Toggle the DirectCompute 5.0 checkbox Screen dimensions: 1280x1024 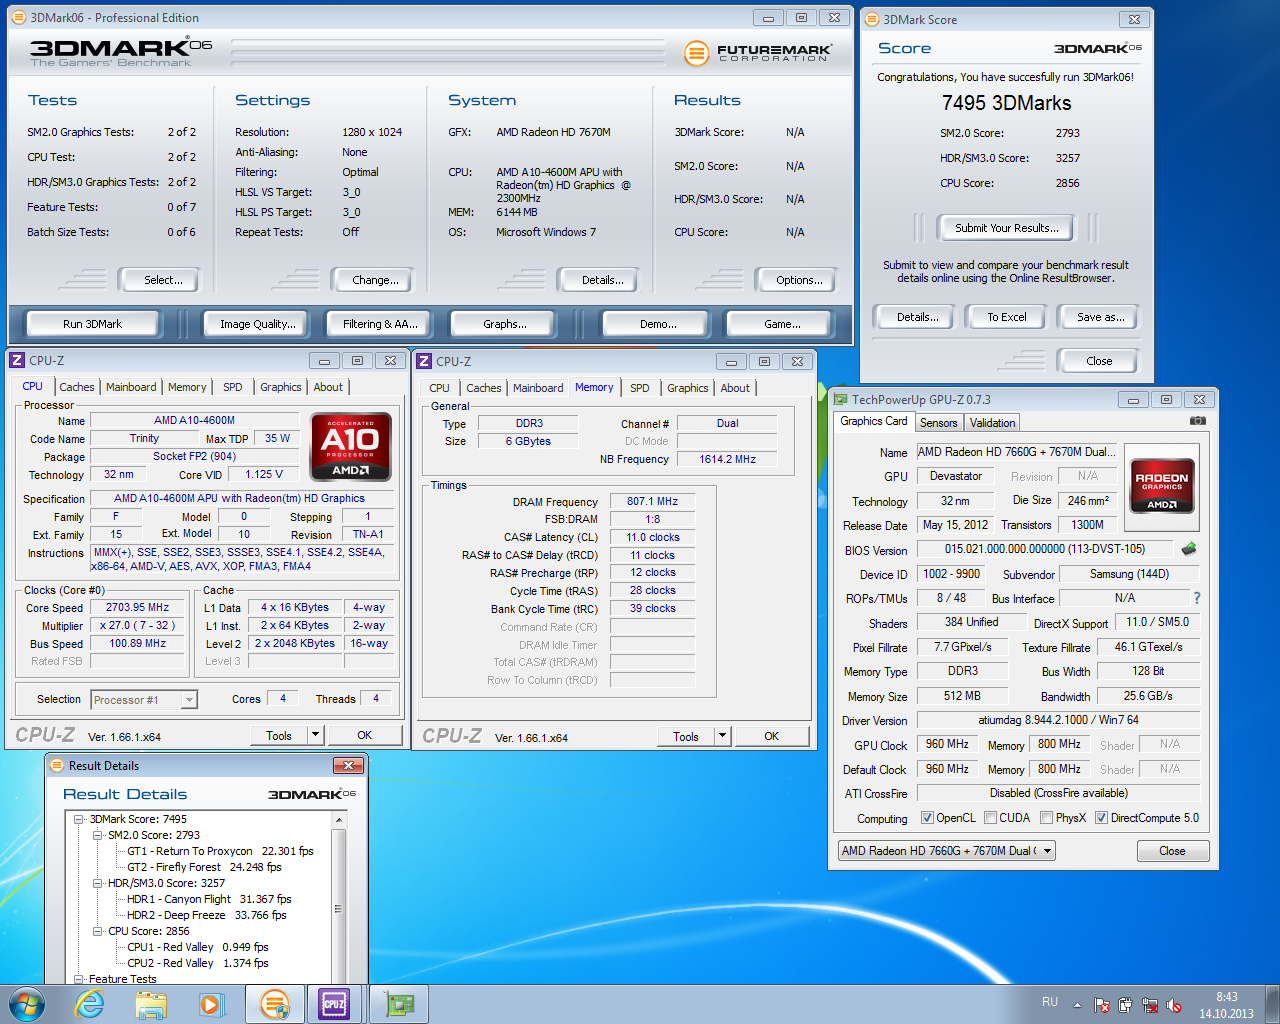1101,818
